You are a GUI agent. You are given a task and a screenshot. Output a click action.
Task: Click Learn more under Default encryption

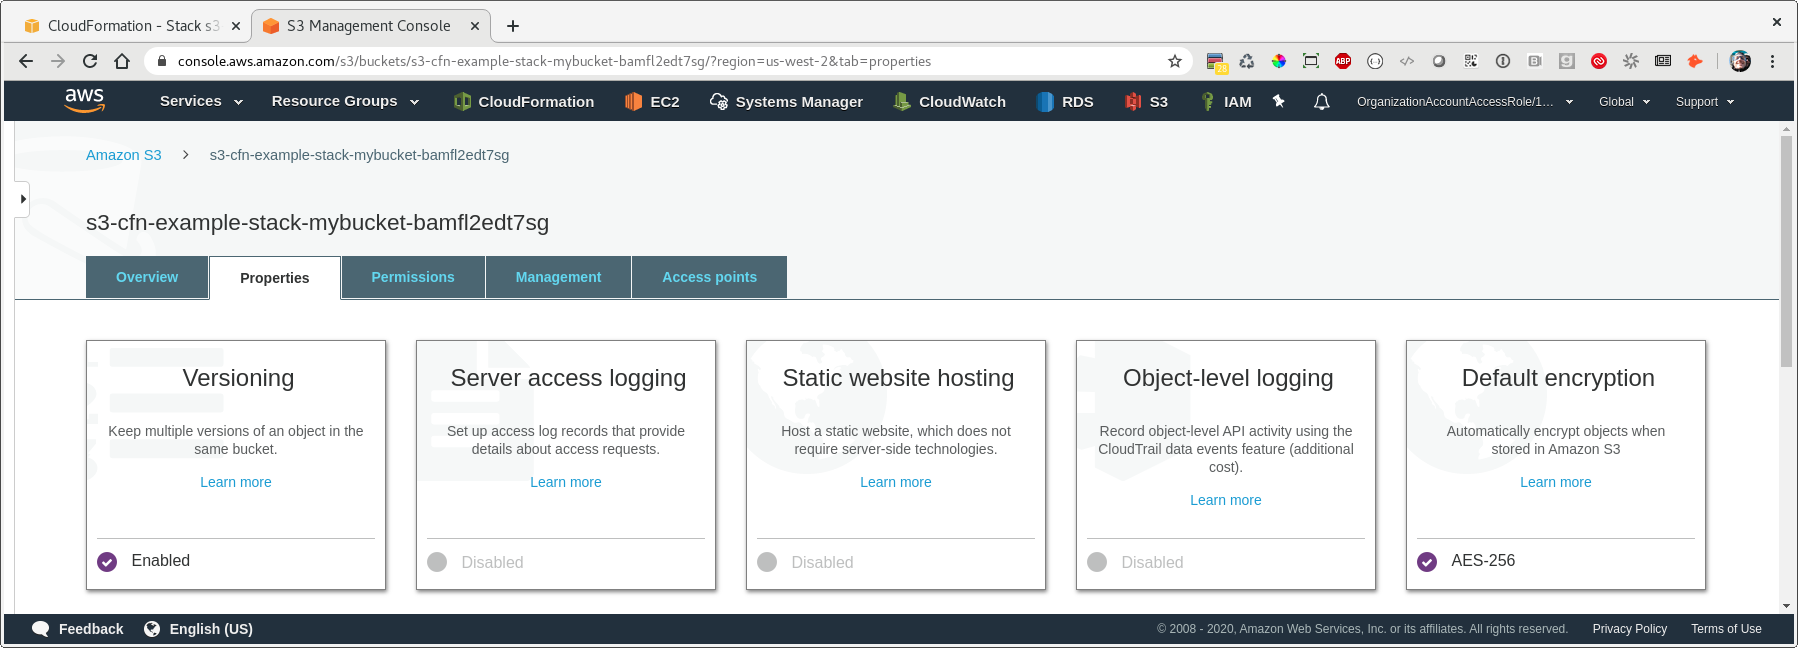(x=1555, y=482)
